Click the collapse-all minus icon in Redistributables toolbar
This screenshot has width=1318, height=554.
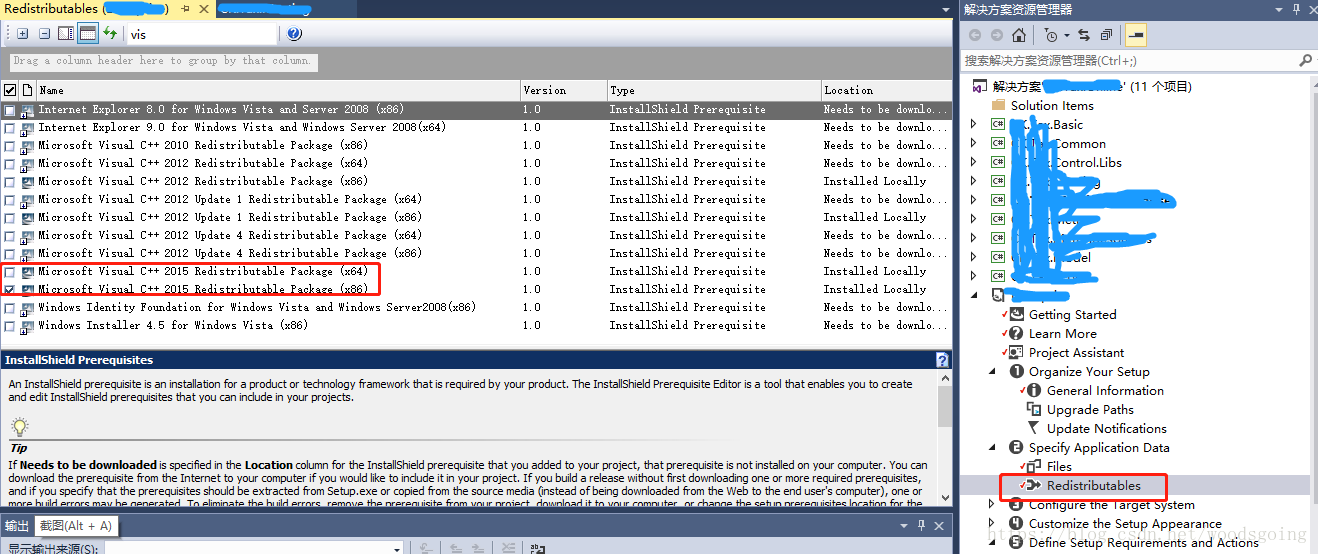click(x=45, y=34)
